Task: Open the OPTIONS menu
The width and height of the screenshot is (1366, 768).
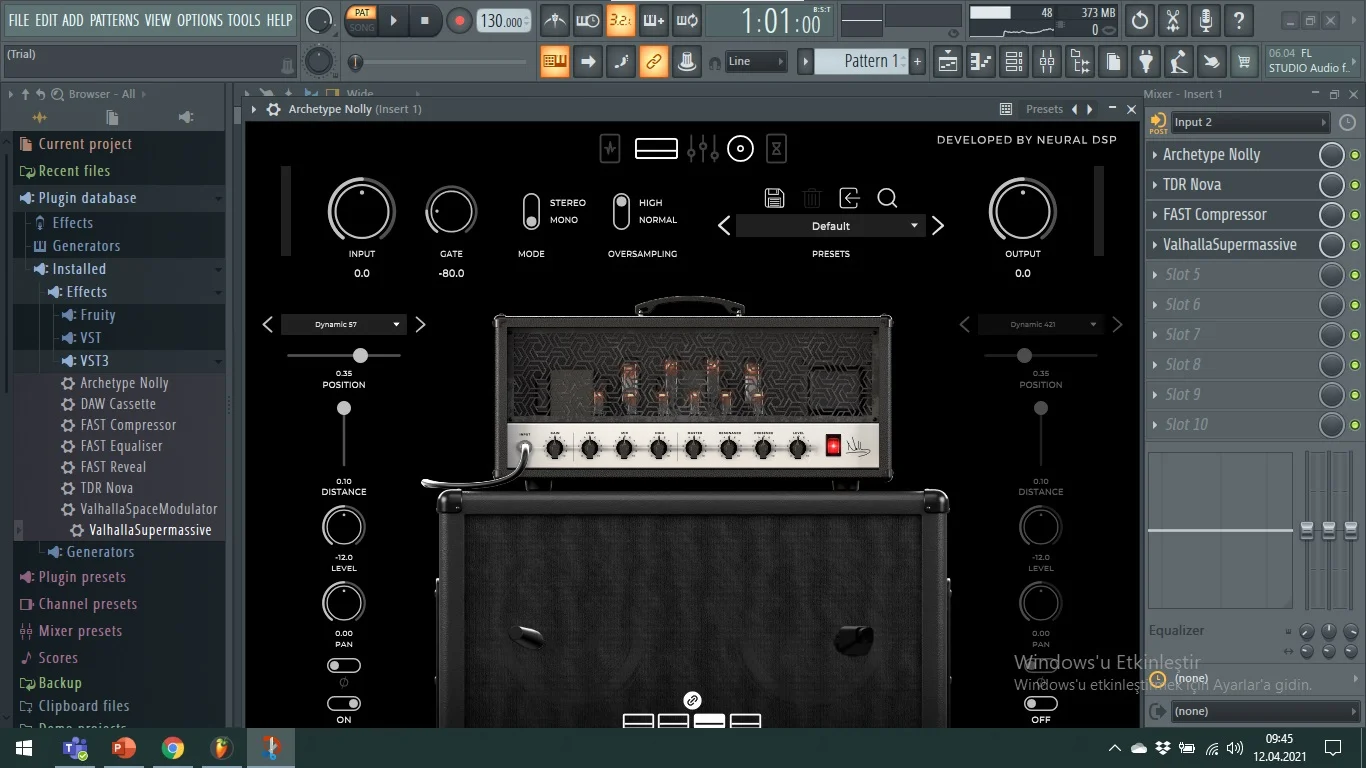Action: [x=200, y=20]
